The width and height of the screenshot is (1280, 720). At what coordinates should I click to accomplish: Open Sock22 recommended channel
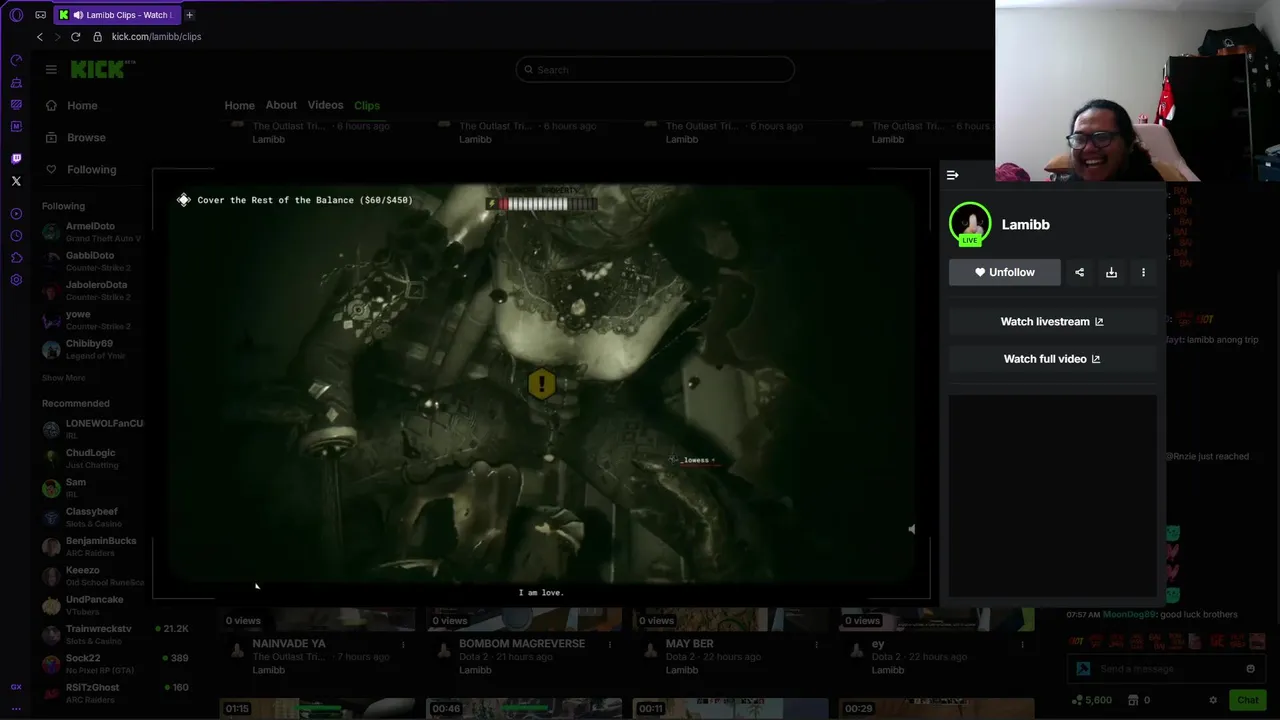(115, 664)
